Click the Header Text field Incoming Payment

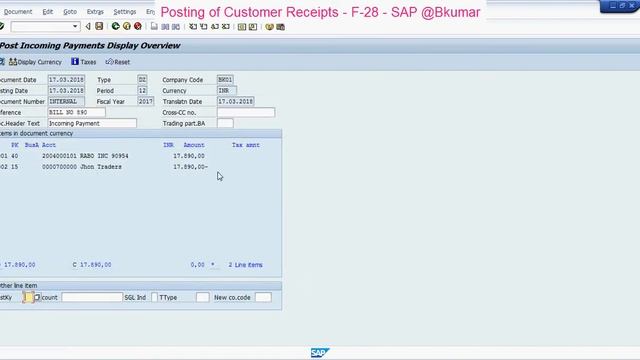click(x=92, y=123)
